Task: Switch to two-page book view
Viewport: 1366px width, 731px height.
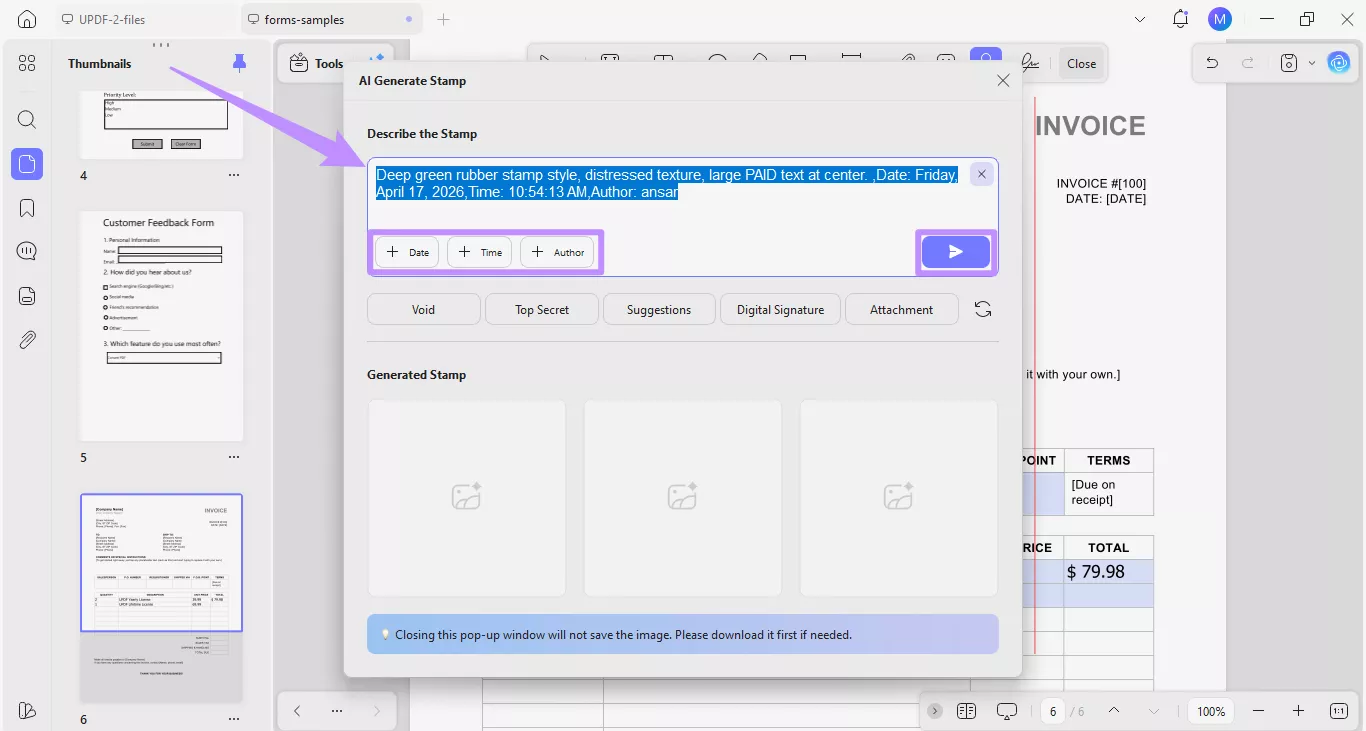Action: click(x=966, y=710)
